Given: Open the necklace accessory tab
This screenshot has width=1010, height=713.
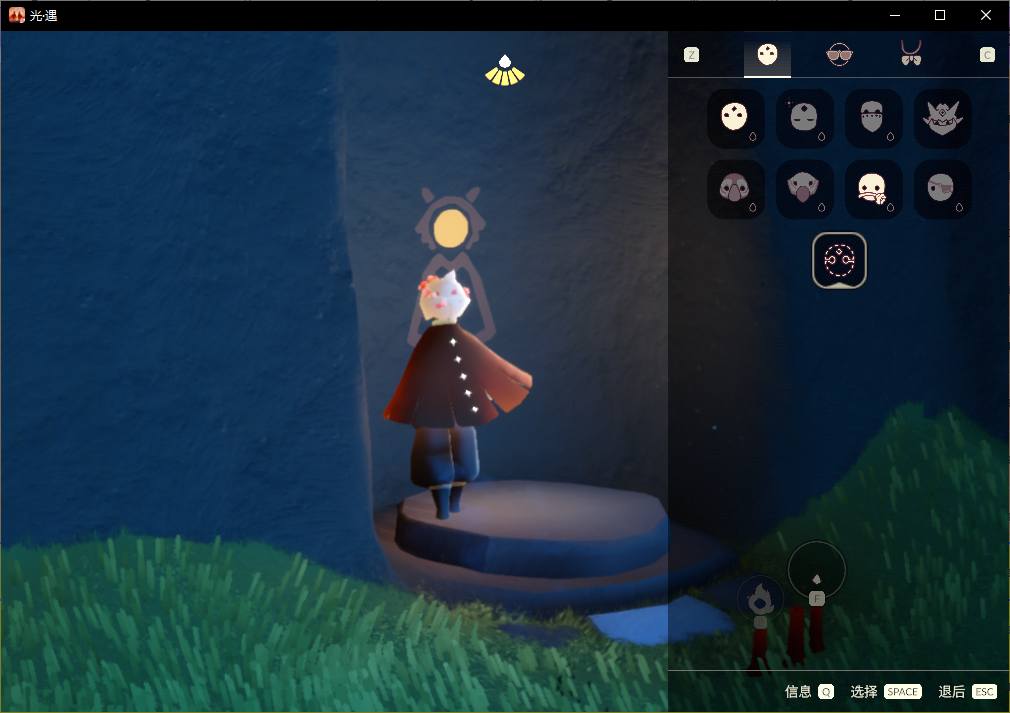Looking at the screenshot, I should 911,53.
